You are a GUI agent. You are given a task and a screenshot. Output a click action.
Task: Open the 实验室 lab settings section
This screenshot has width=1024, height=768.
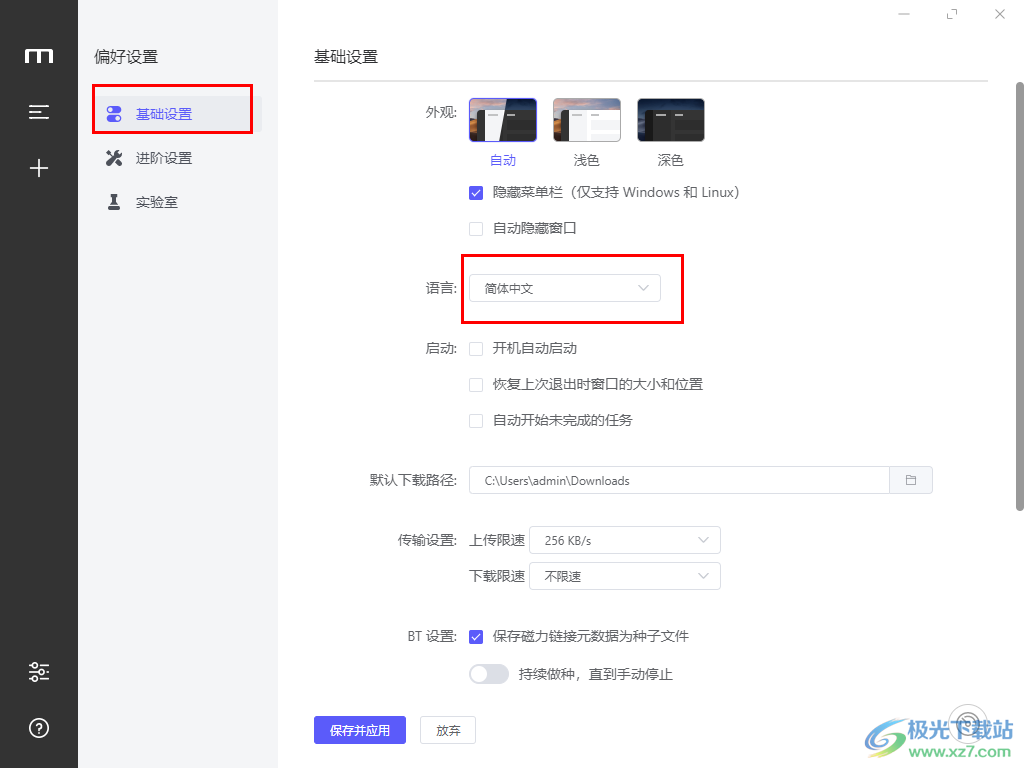pos(156,202)
